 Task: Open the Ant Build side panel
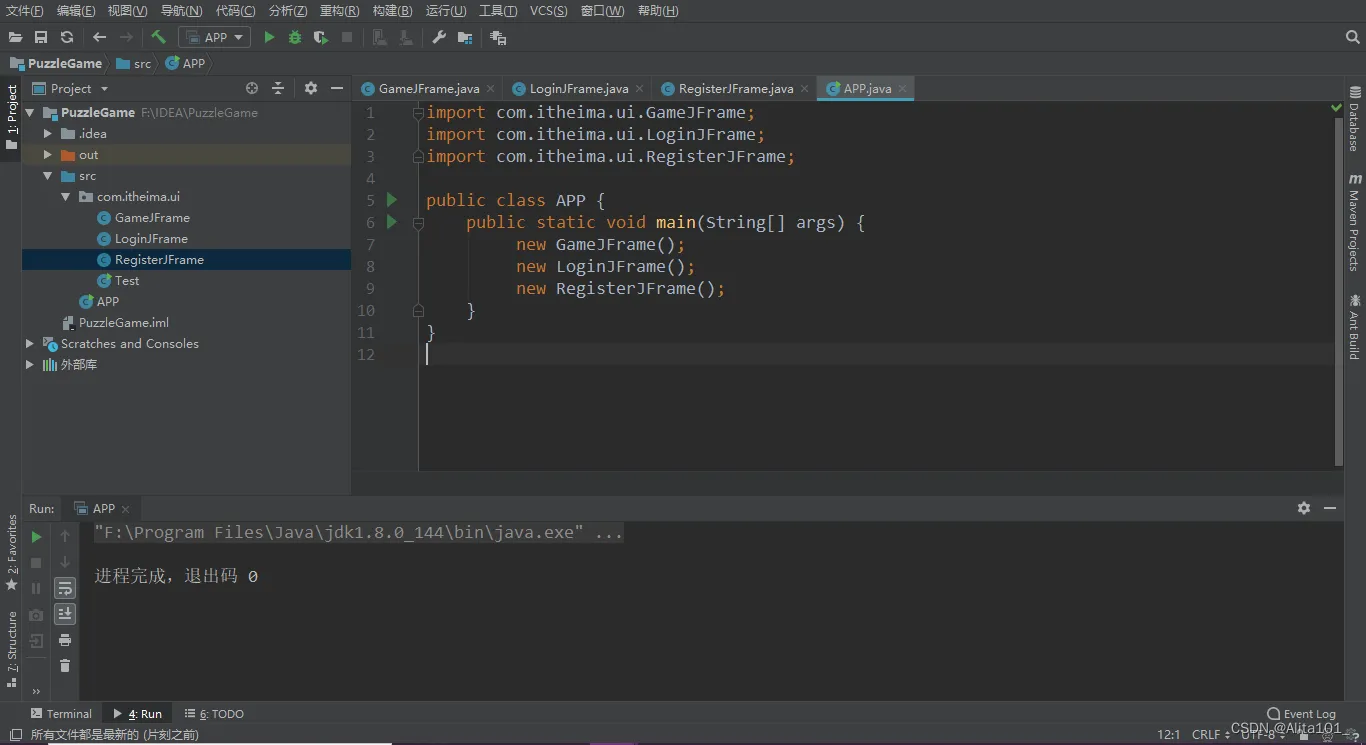[1355, 326]
